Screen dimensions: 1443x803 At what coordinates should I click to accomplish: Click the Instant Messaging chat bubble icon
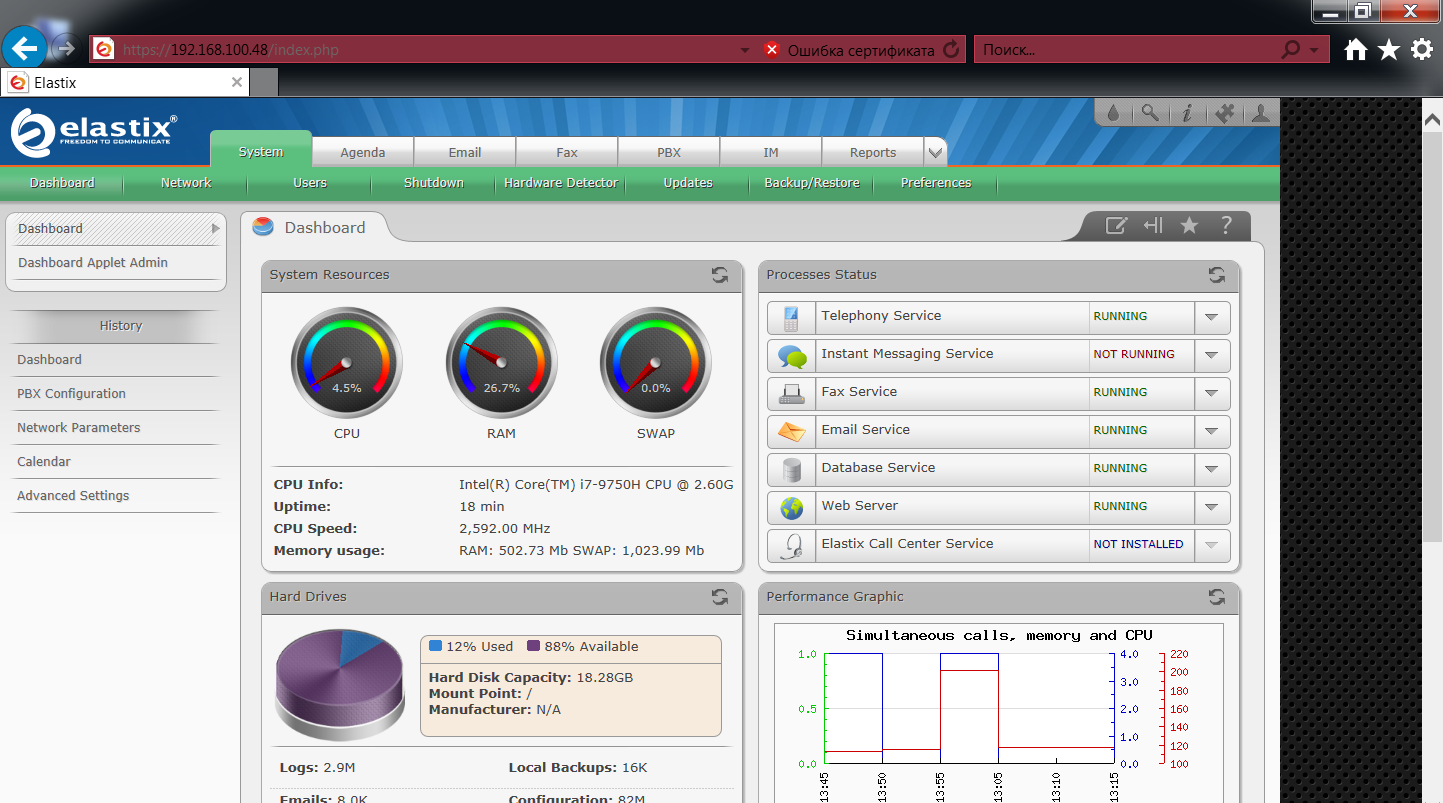coord(791,356)
